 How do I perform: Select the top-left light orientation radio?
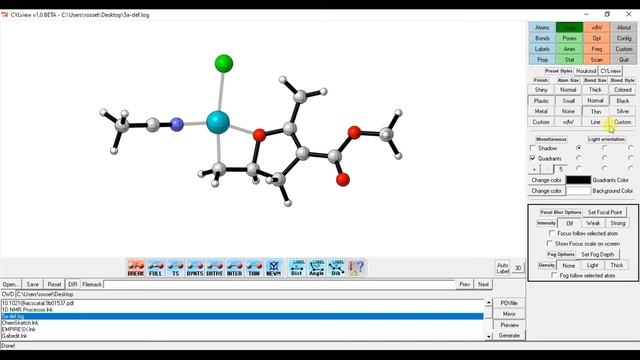click(579, 147)
